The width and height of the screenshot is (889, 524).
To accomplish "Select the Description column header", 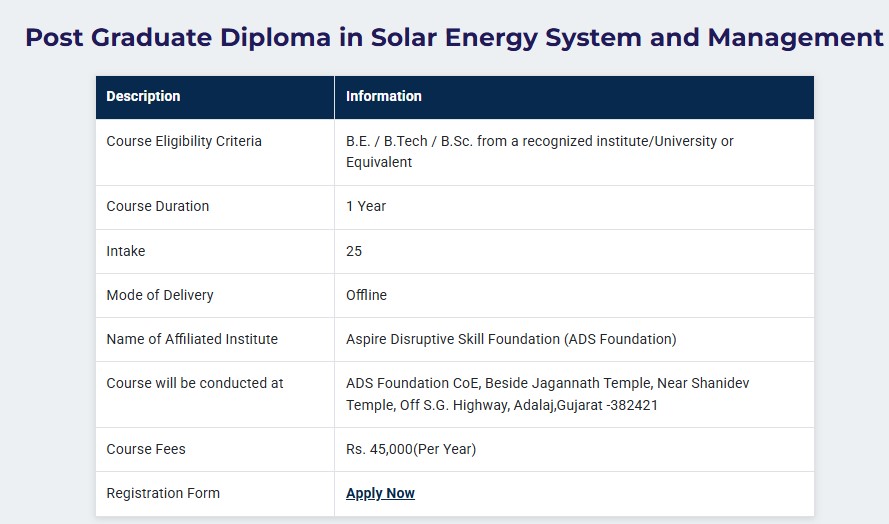I will [x=143, y=96].
